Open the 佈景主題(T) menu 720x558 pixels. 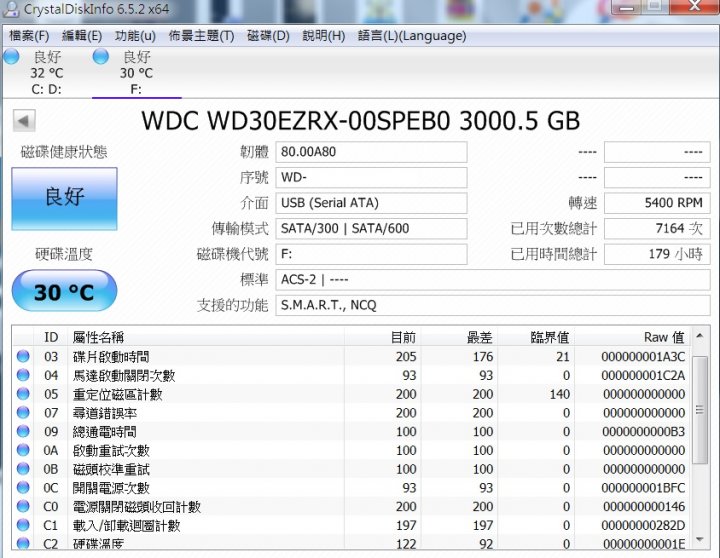click(201, 36)
